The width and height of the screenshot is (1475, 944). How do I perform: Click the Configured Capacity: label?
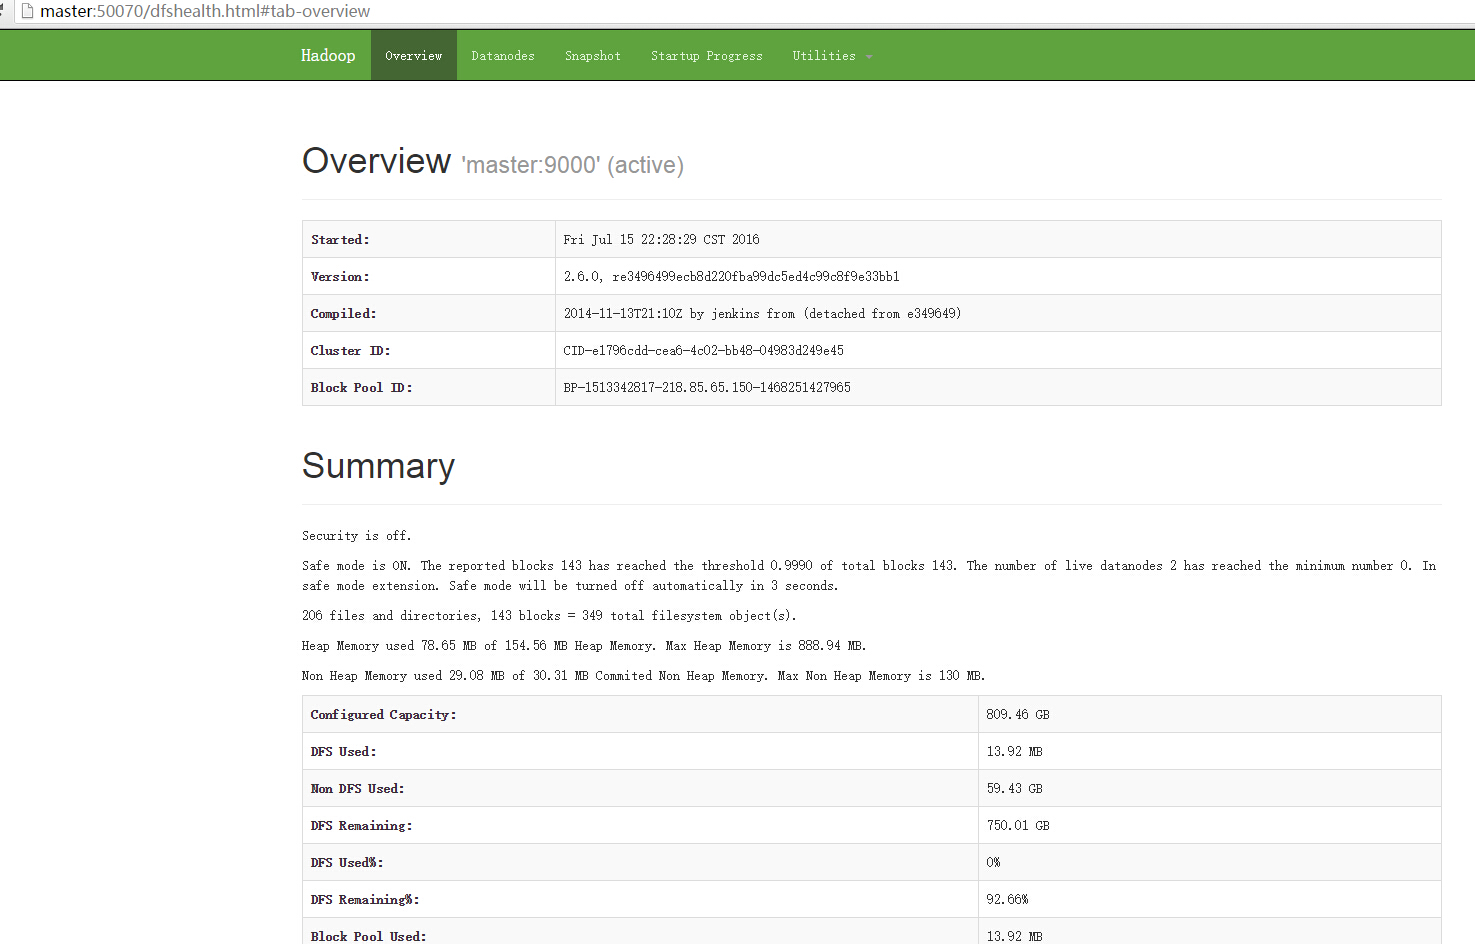[x=383, y=714]
